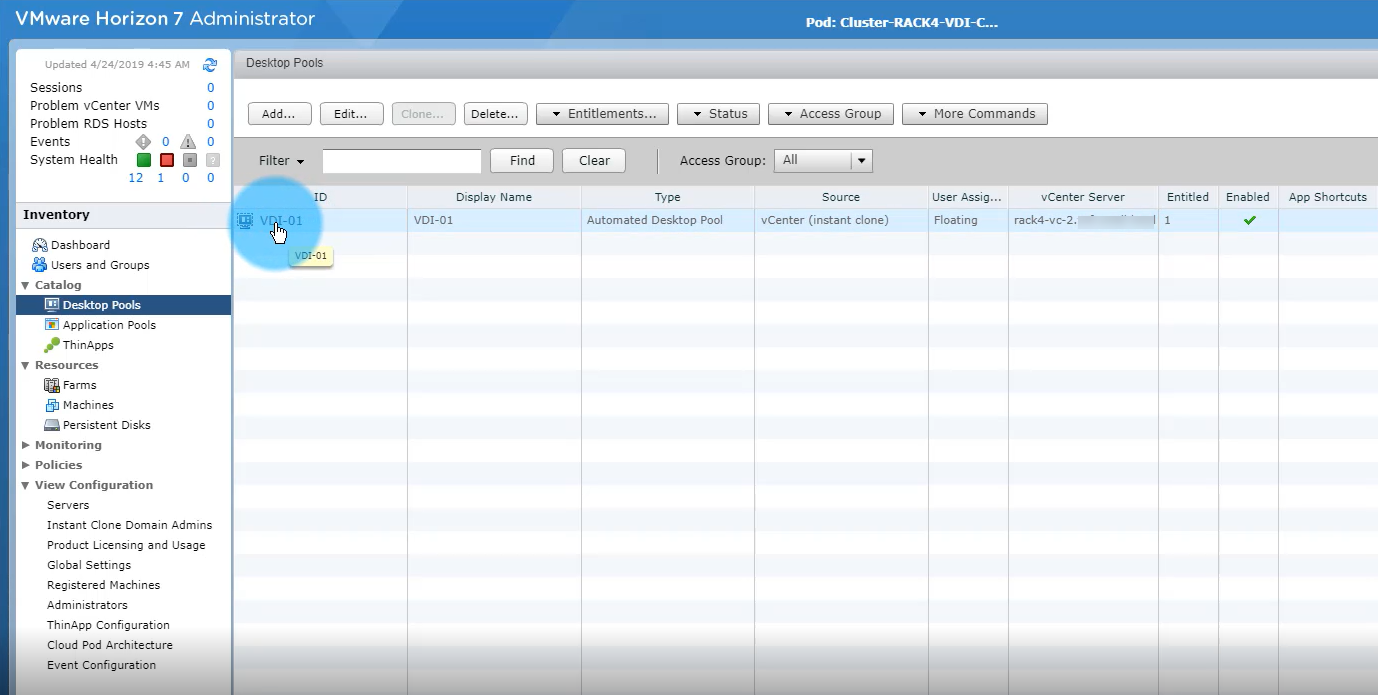This screenshot has height=695, width=1378.
Task: Select Application Pools in the inventory
Action: [109, 325]
